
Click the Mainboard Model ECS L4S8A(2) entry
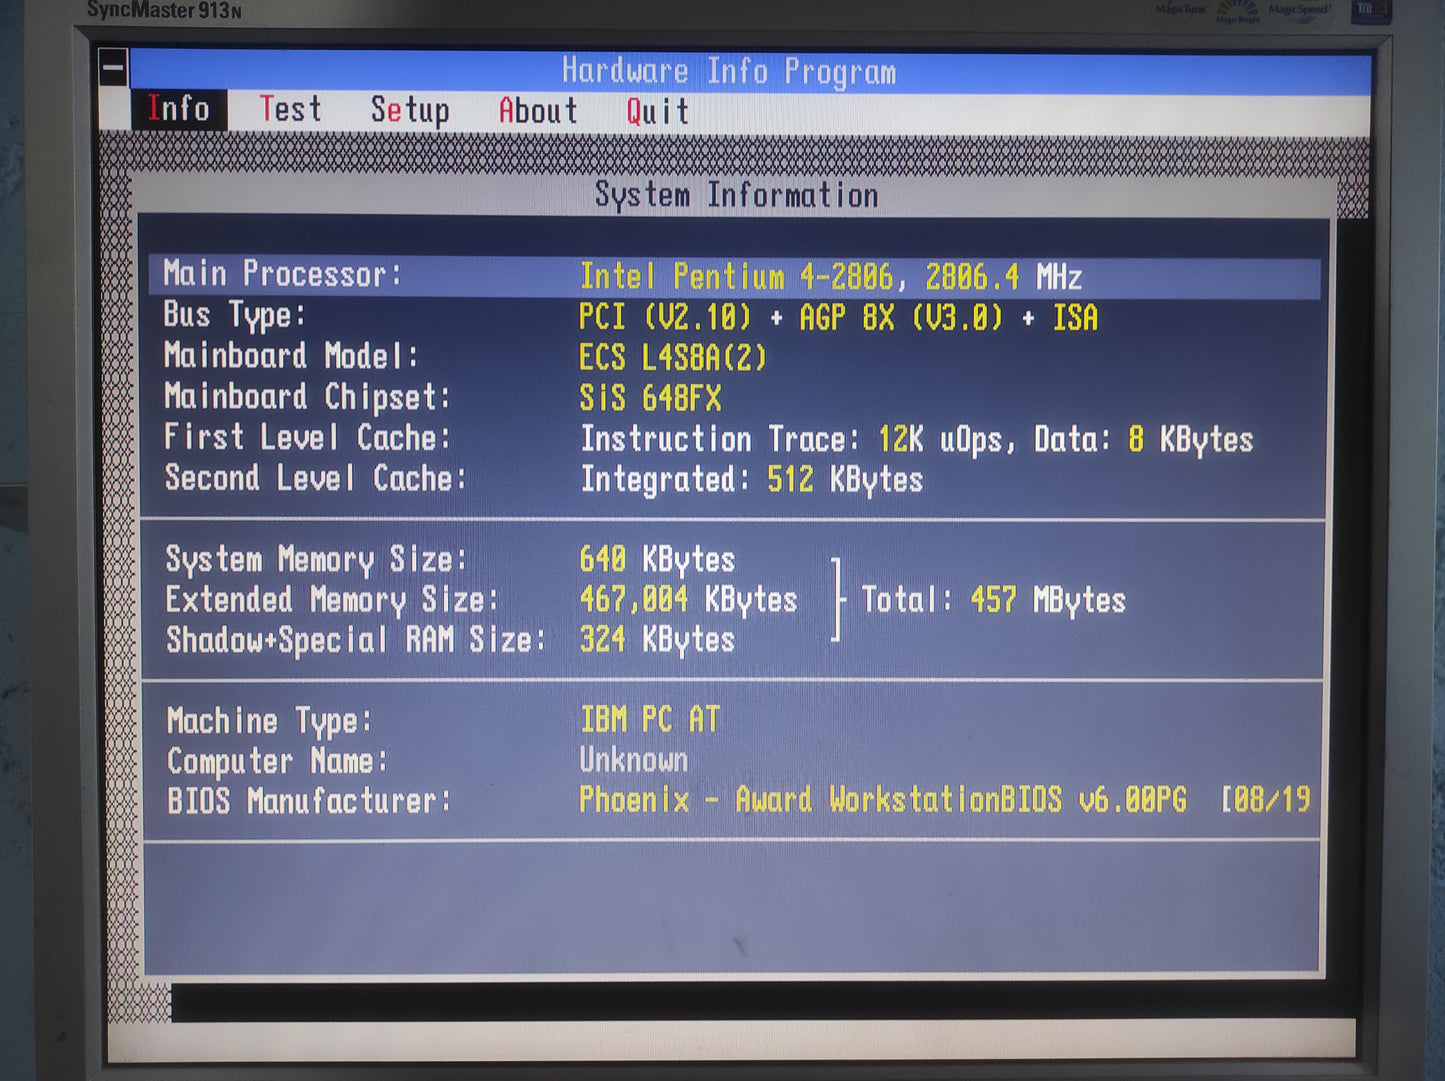coord(671,357)
